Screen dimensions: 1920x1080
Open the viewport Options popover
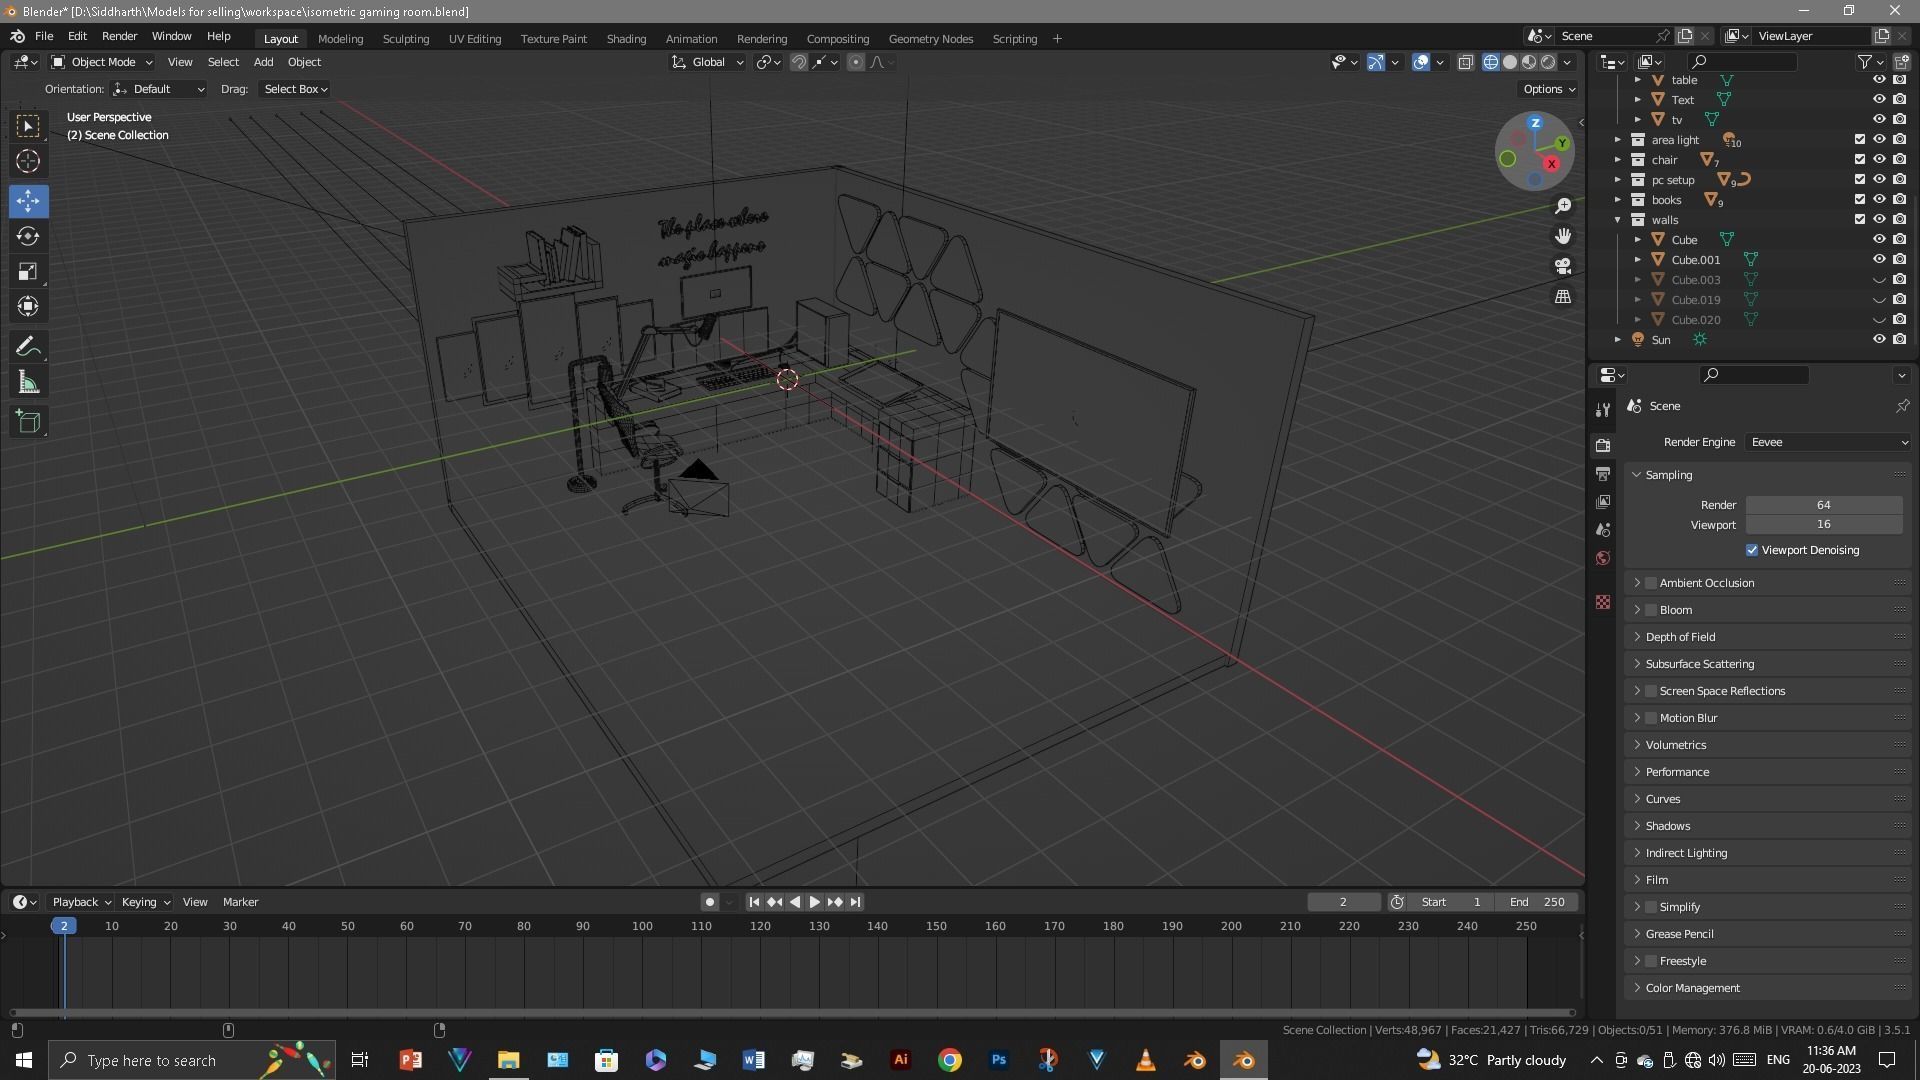pos(1547,89)
